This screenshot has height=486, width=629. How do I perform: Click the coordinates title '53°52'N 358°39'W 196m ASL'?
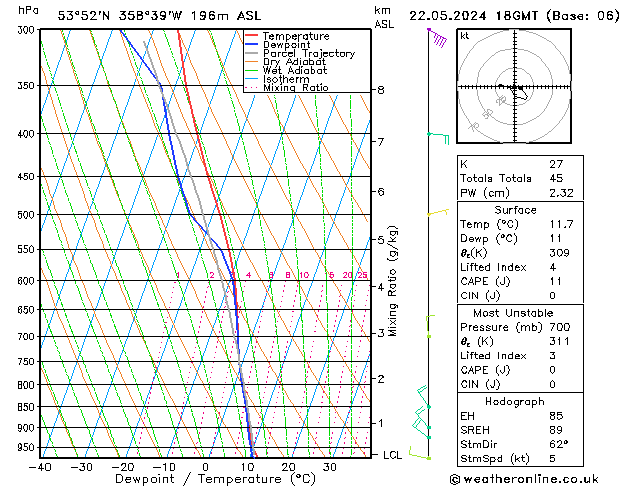[159, 16]
